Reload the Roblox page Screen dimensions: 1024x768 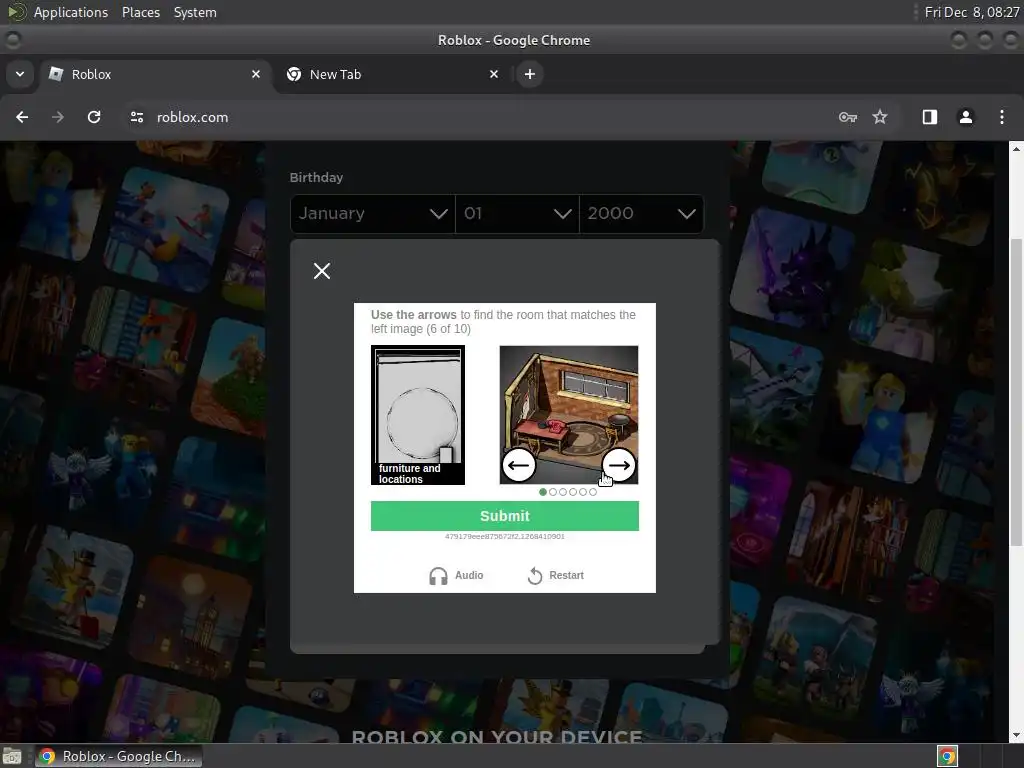(x=94, y=117)
